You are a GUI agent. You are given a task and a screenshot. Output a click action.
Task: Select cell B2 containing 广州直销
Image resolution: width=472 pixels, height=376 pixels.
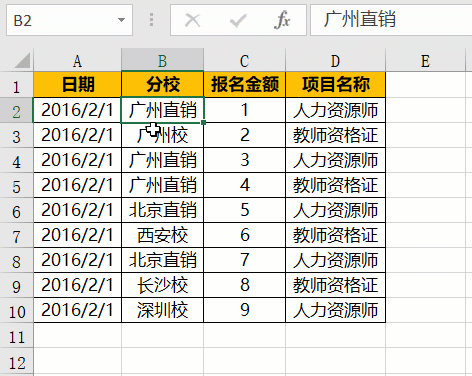coord(162,110)
